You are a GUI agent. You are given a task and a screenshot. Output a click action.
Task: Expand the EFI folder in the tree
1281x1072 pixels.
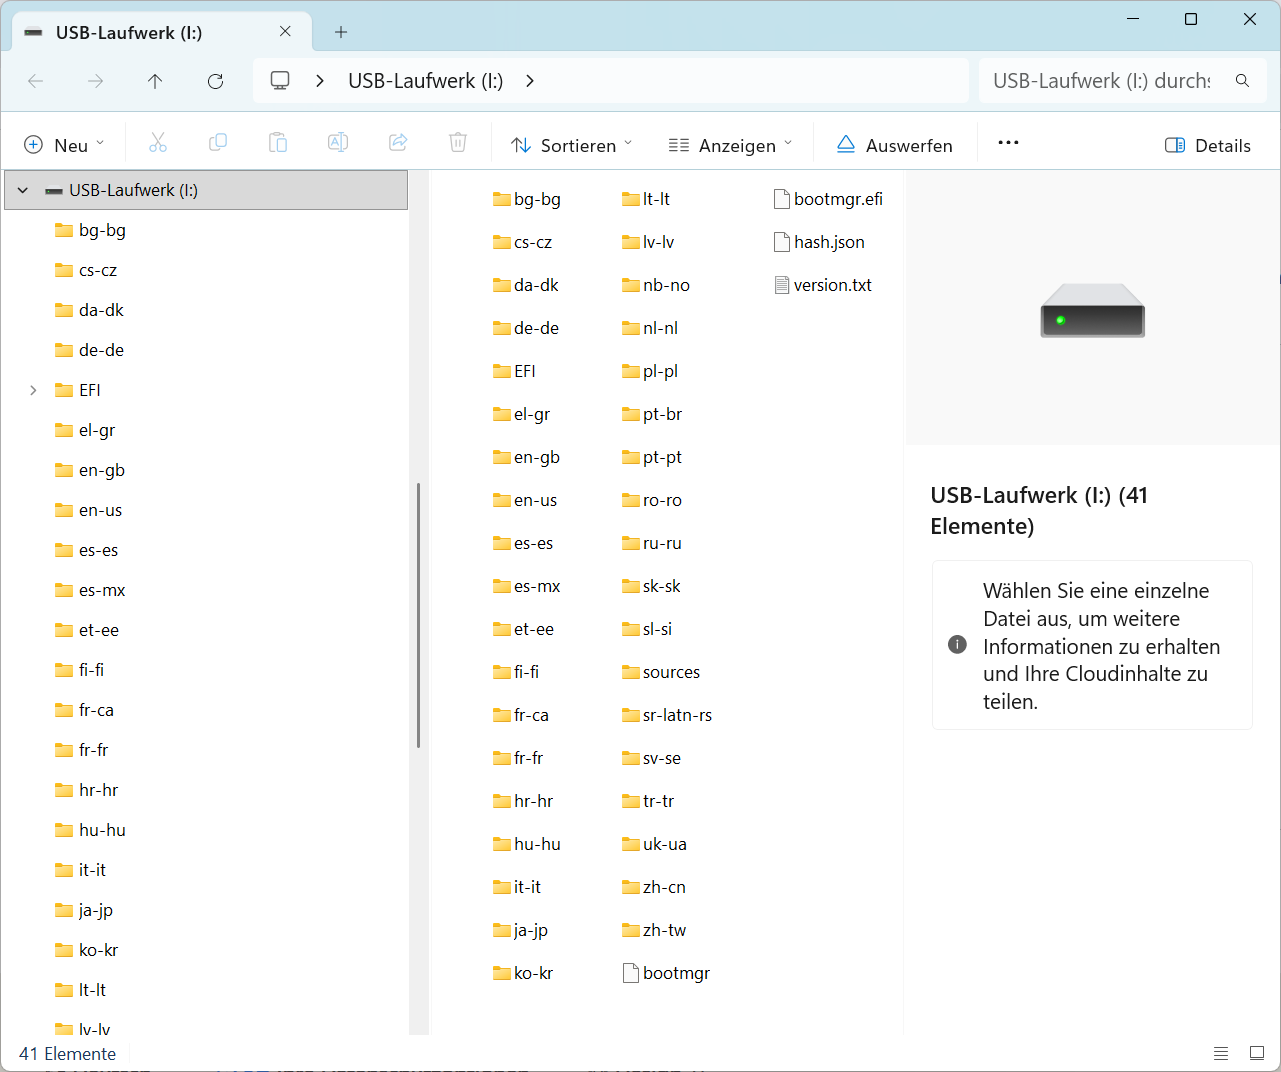[33, 390]
